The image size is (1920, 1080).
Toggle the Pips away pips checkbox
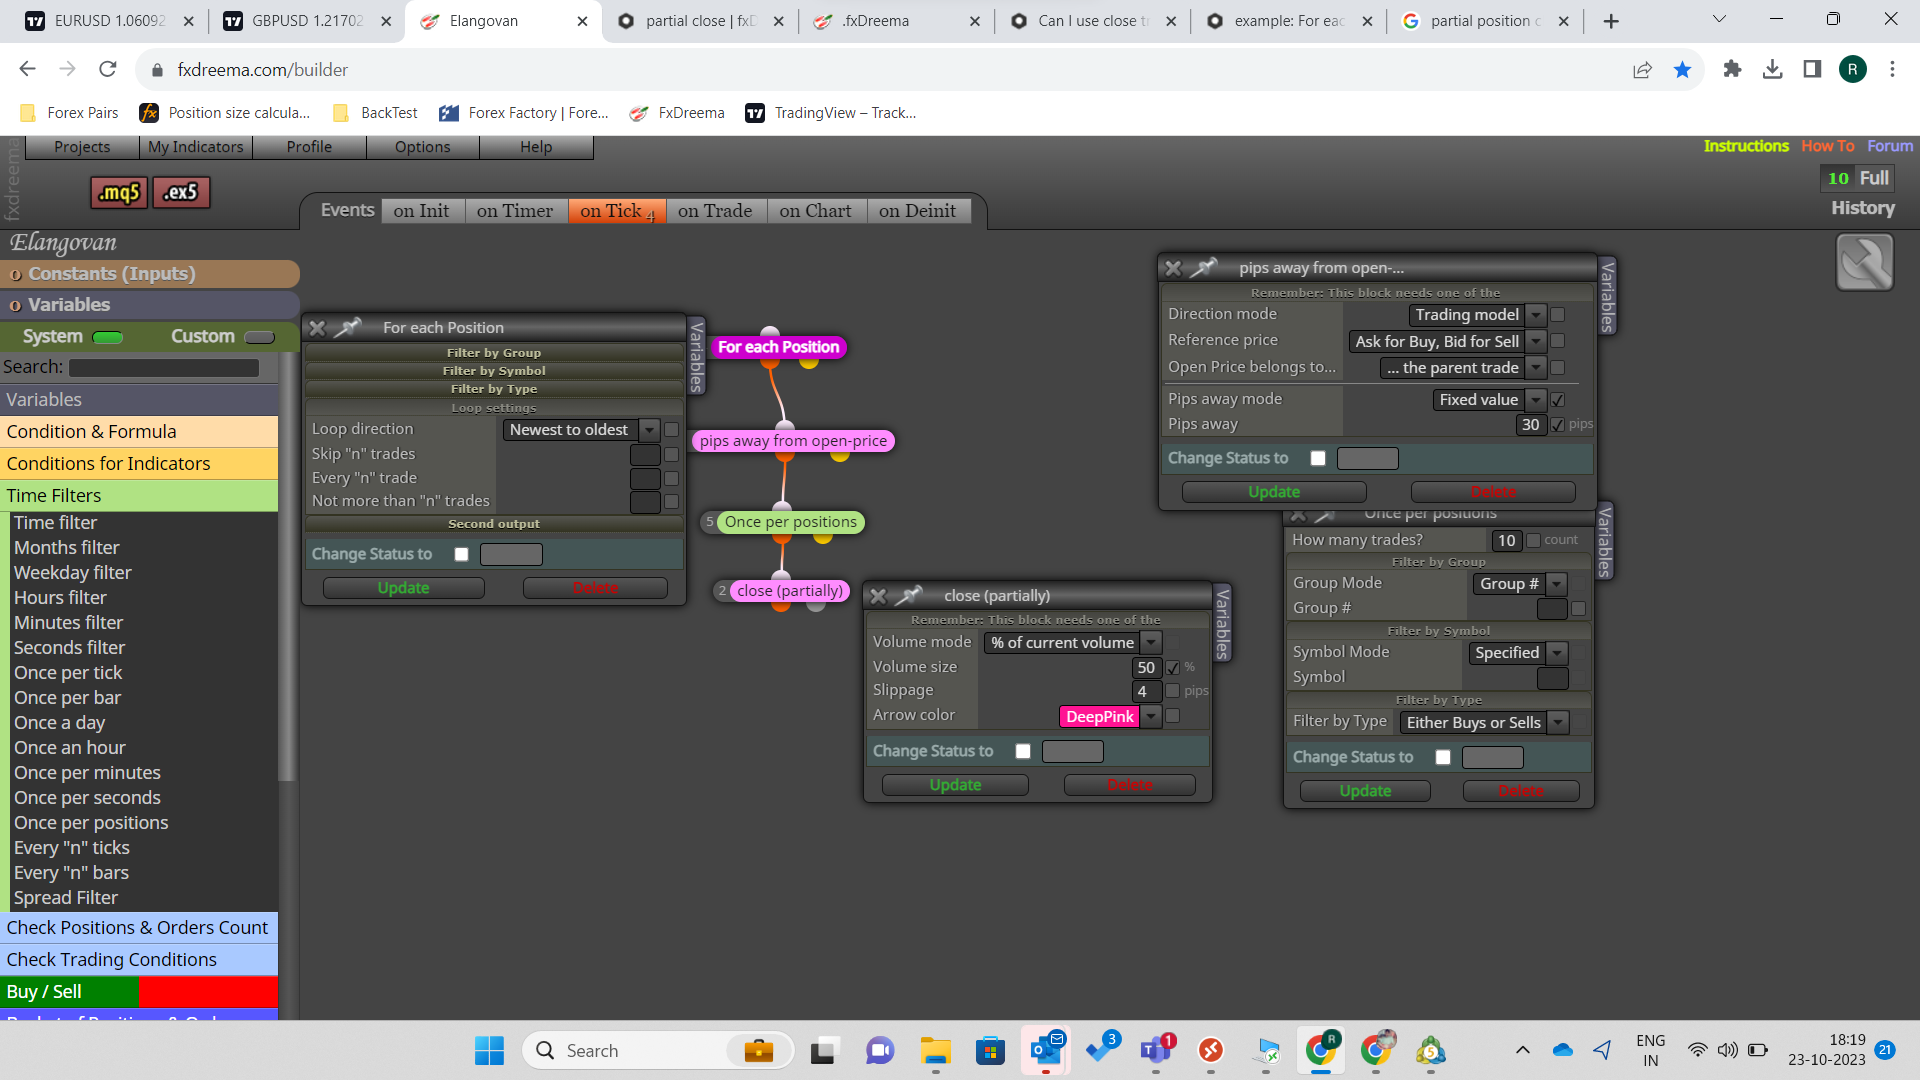(1557, 425)
